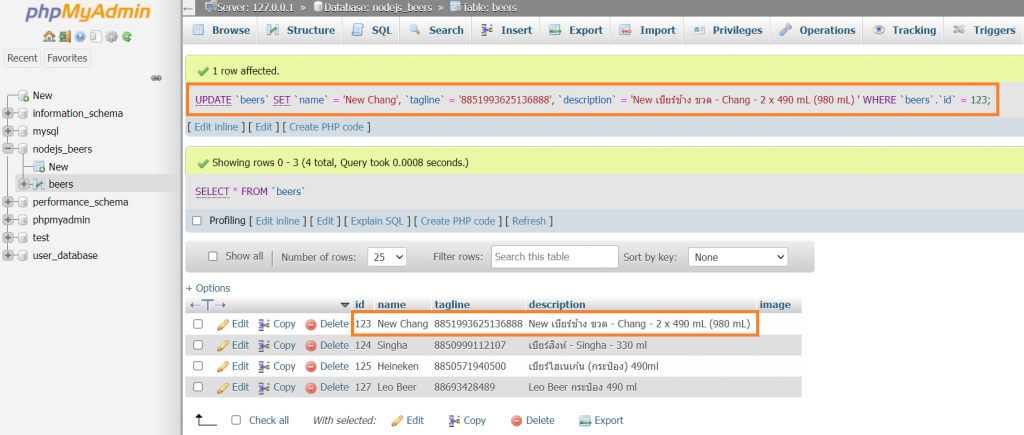Select the Singha row checkbox
1024x435 pixels.
pos(198,345)
